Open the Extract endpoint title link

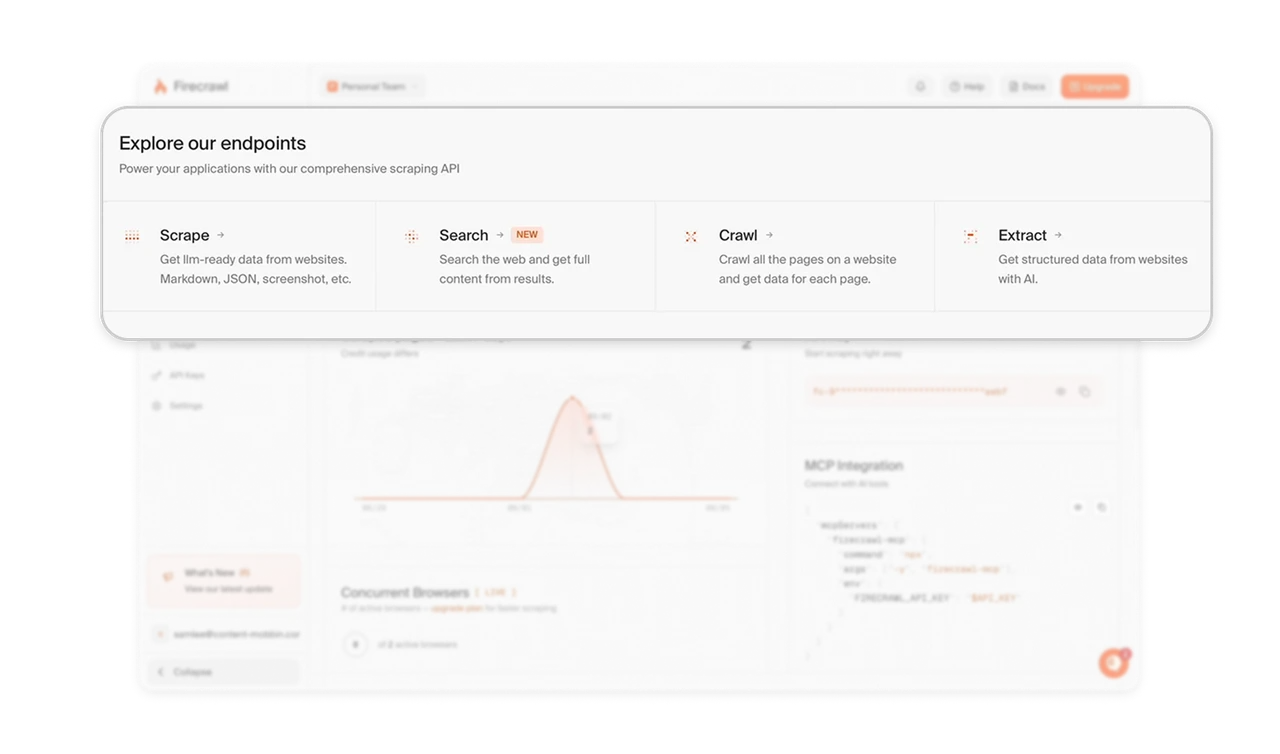pos(1022,235)
